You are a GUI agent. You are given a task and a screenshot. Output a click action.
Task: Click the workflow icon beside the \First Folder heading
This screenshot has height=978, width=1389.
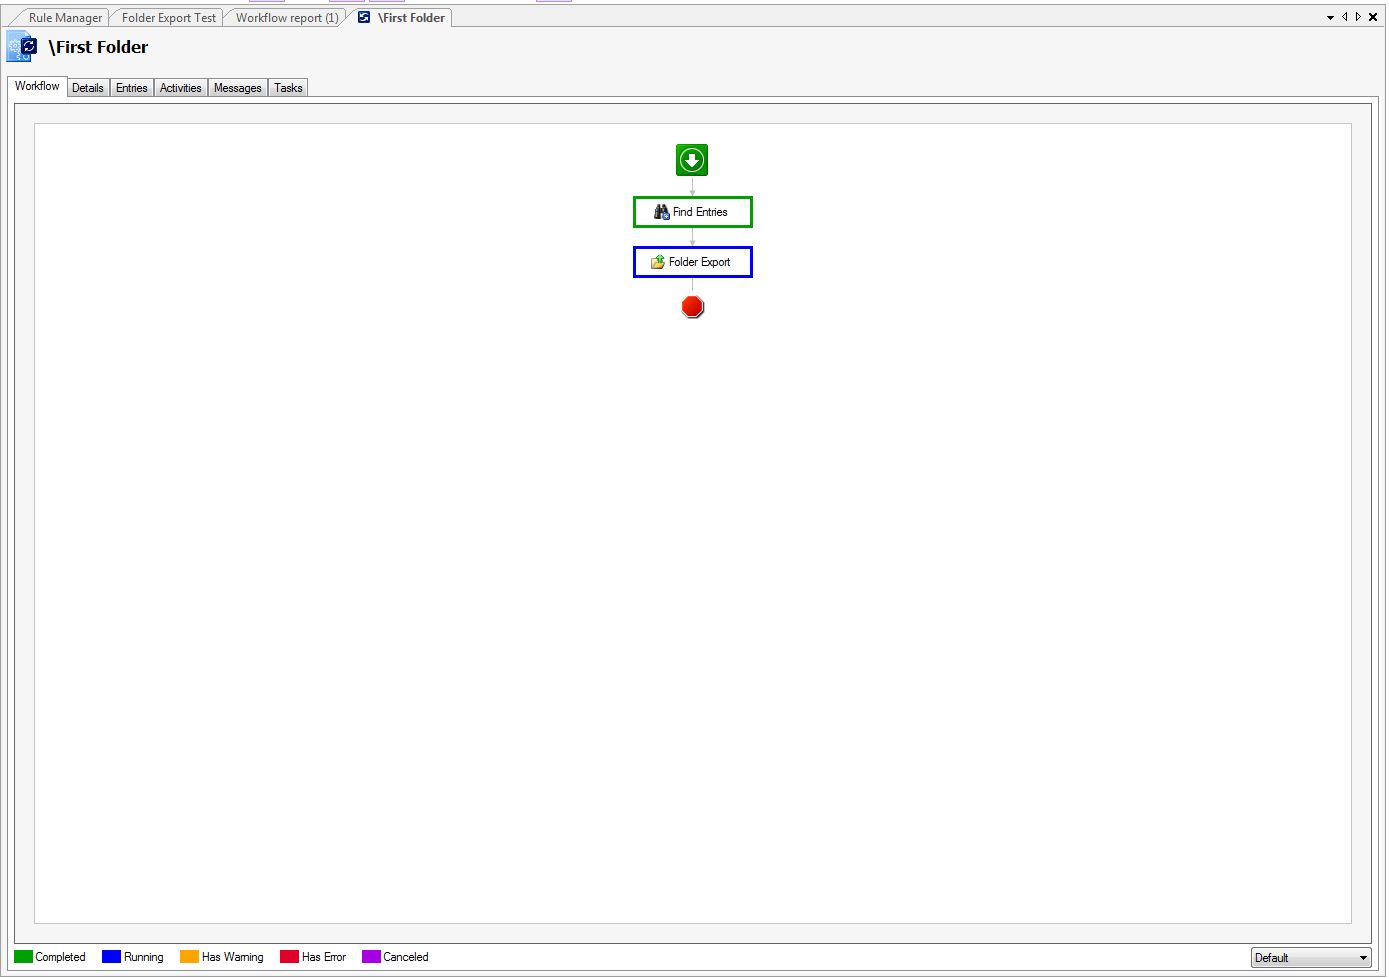[x=22, y=46]
